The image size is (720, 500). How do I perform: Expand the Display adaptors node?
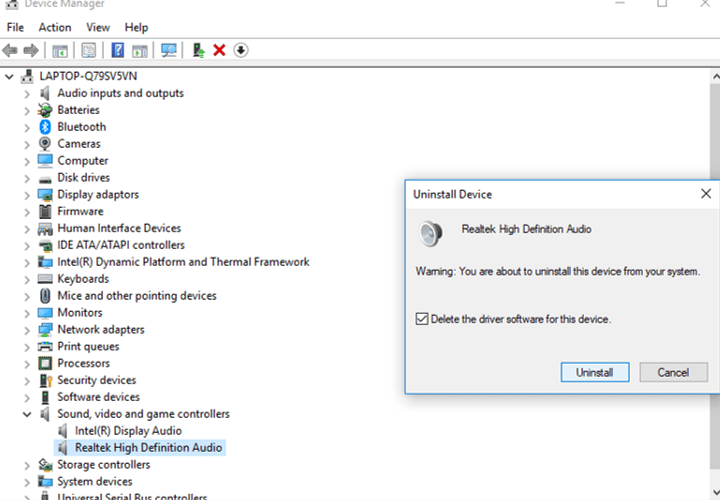click(x=27, y=195)
